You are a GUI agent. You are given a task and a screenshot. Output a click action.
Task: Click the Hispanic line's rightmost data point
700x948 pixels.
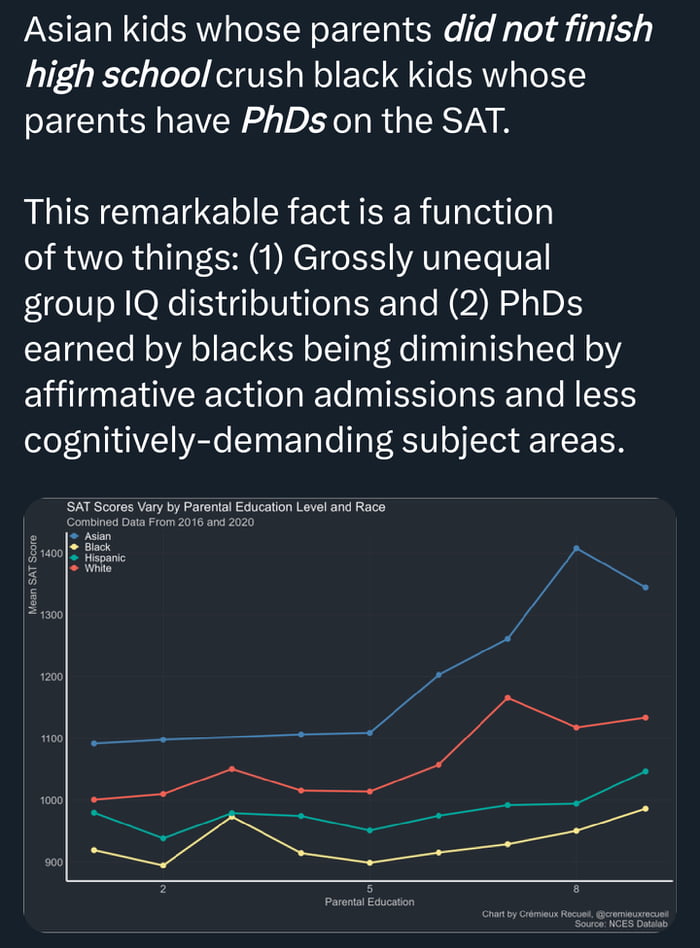[645, 771]
